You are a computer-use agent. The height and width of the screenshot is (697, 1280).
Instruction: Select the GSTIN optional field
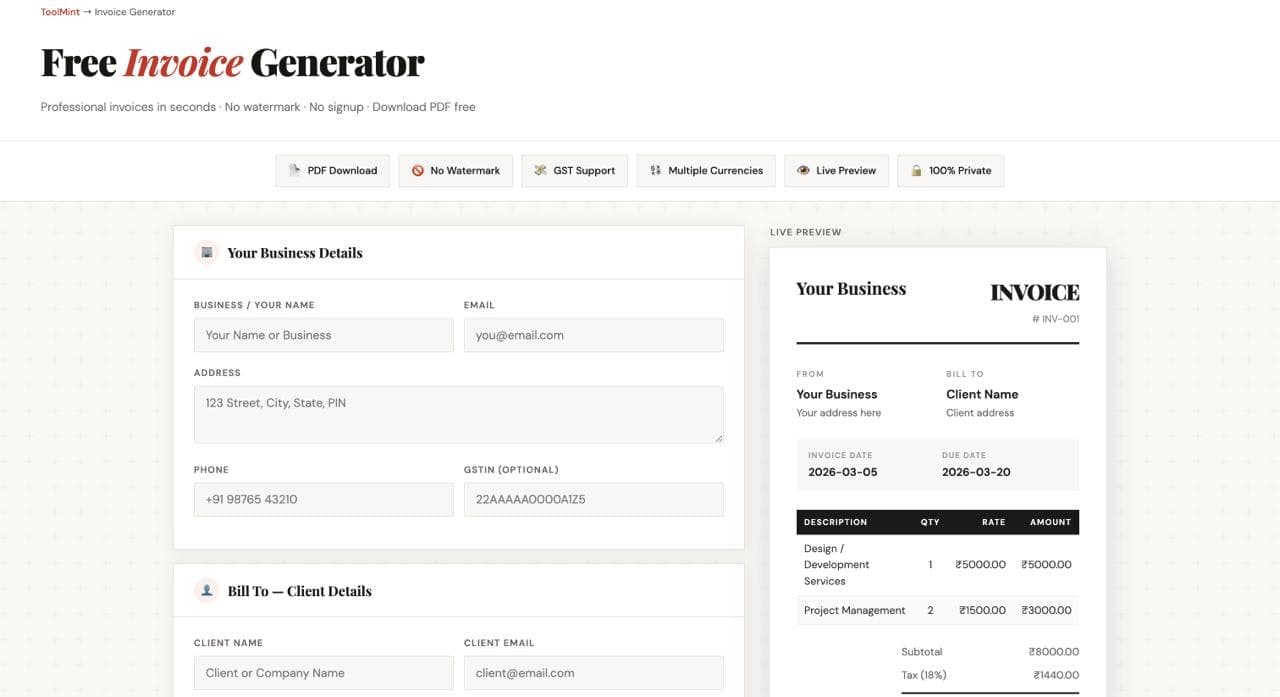(x=594, y=499)
